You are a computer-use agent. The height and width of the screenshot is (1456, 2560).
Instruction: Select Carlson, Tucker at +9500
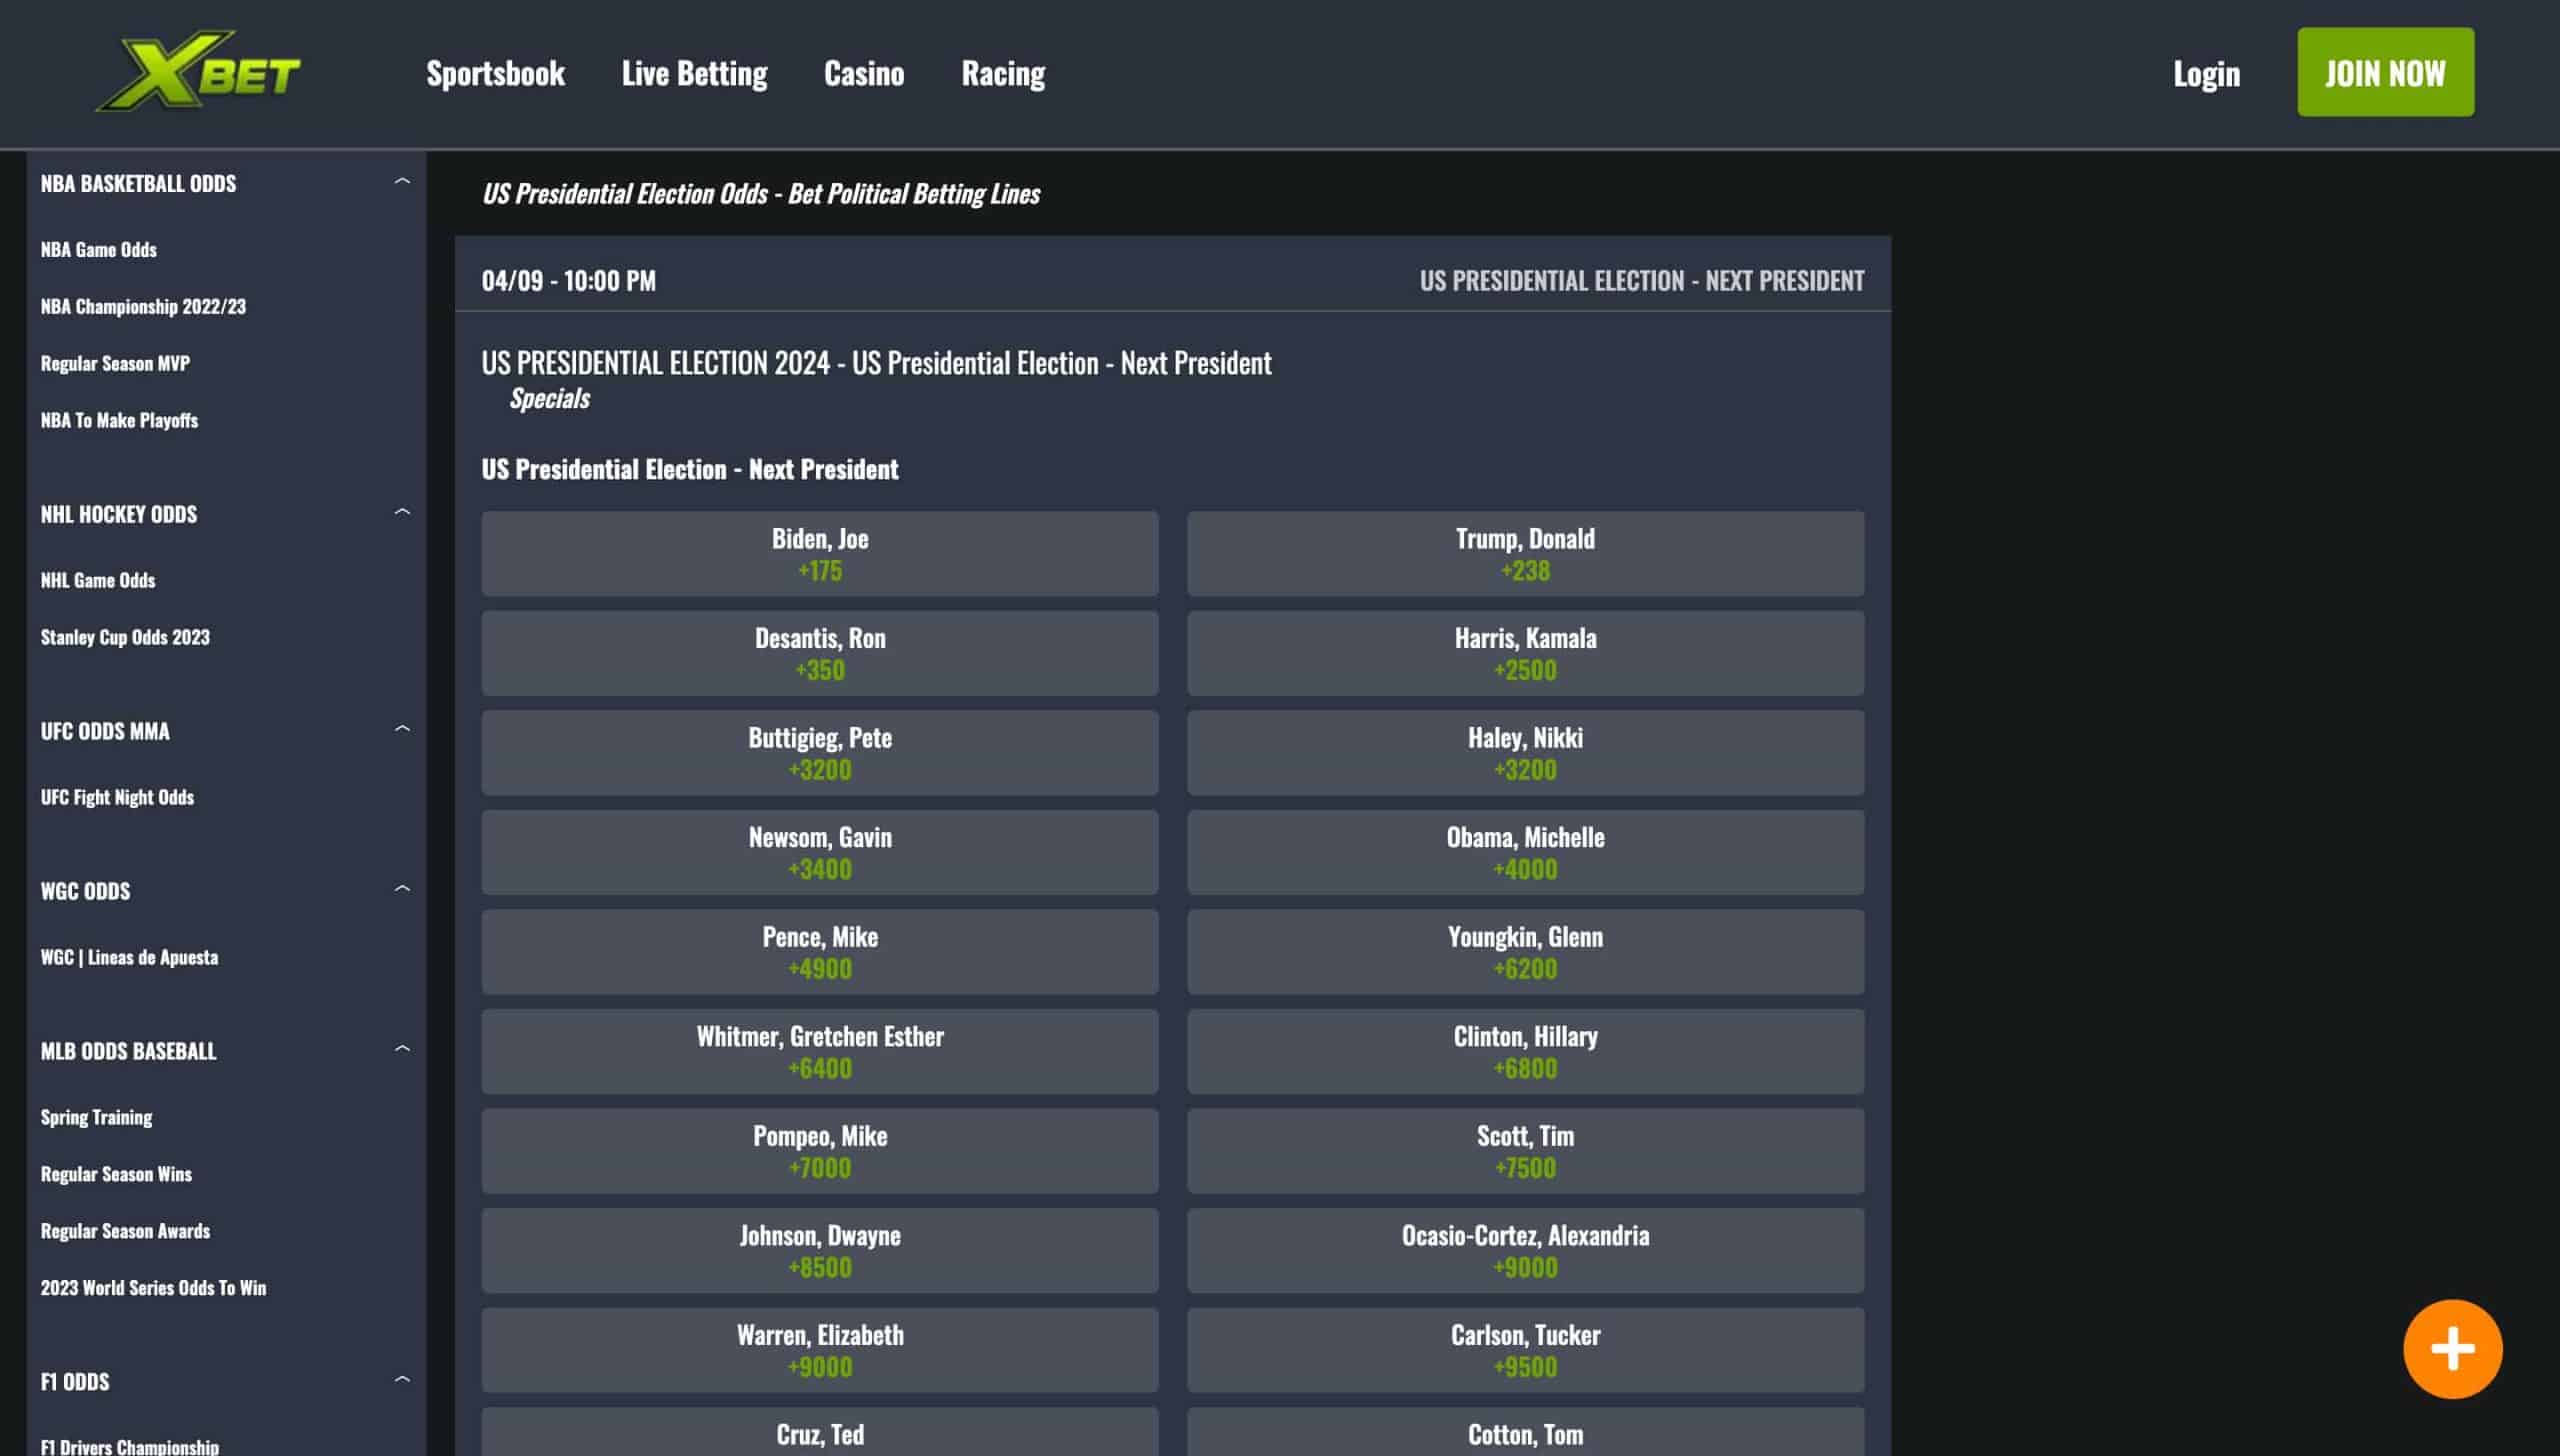[x=1525, y=1350]
